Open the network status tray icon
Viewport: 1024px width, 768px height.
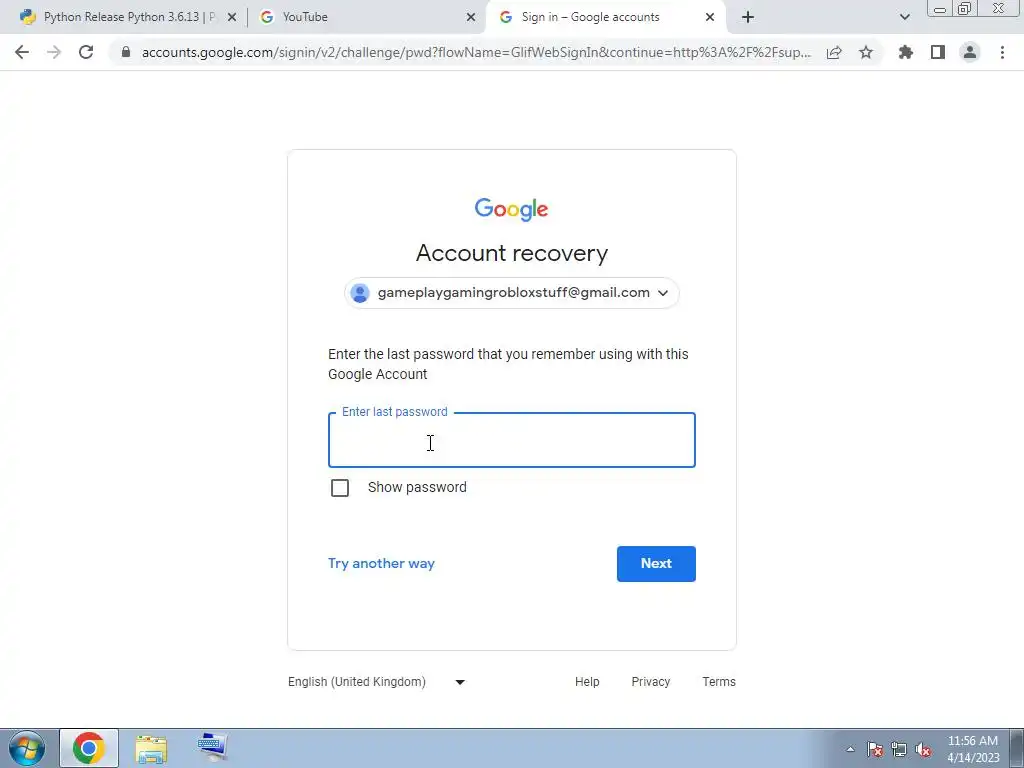pos(899,749)
